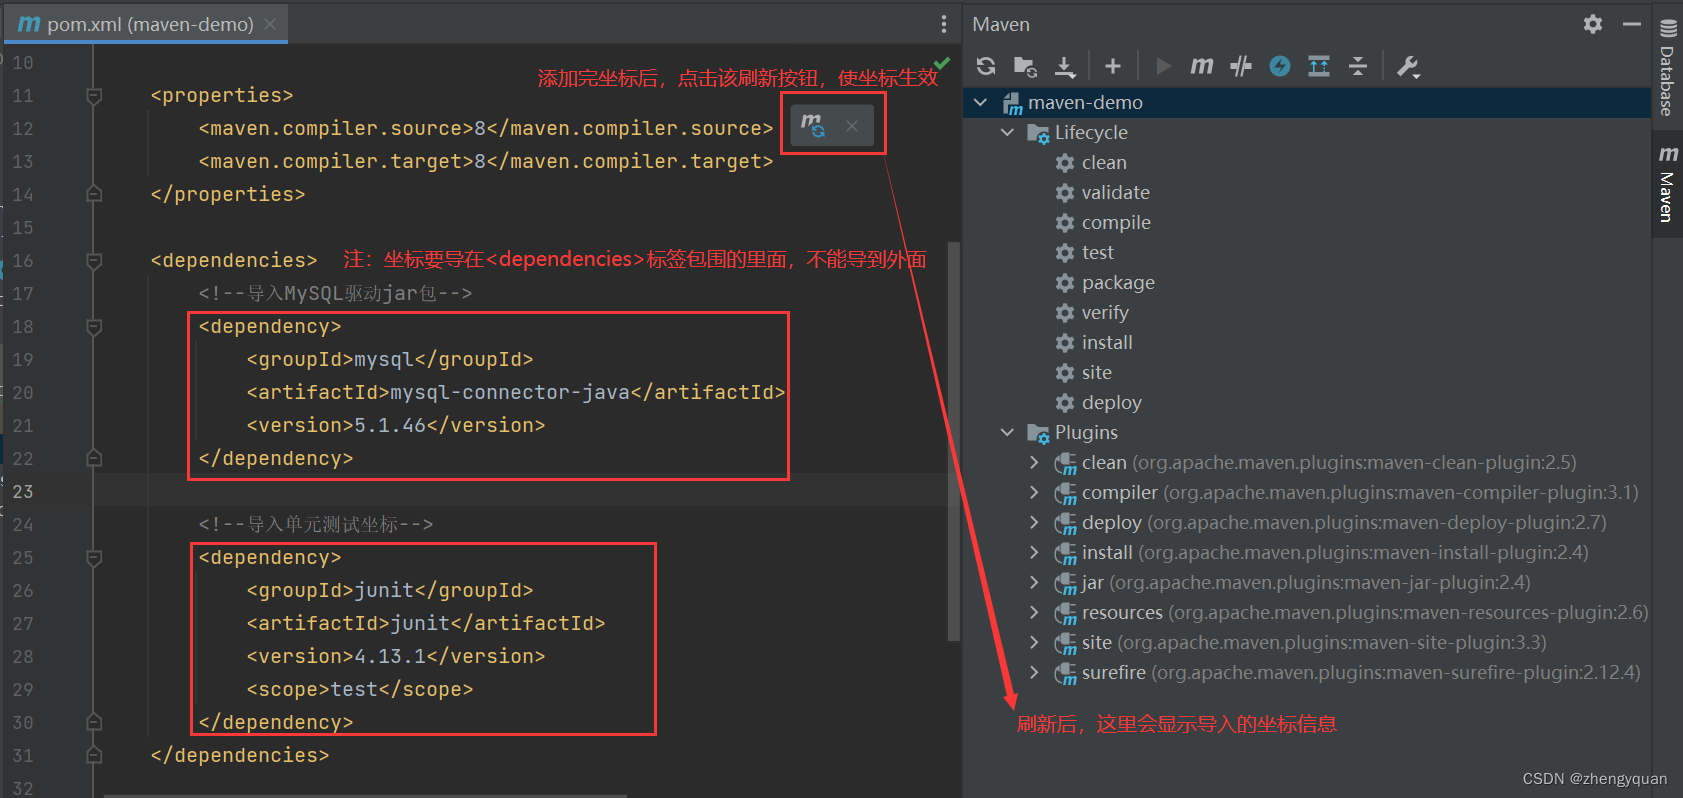This screenshot has width=1683, height=798.
Task: Open editor tab options three-dot menu
Action: click(x=943, y=24)
